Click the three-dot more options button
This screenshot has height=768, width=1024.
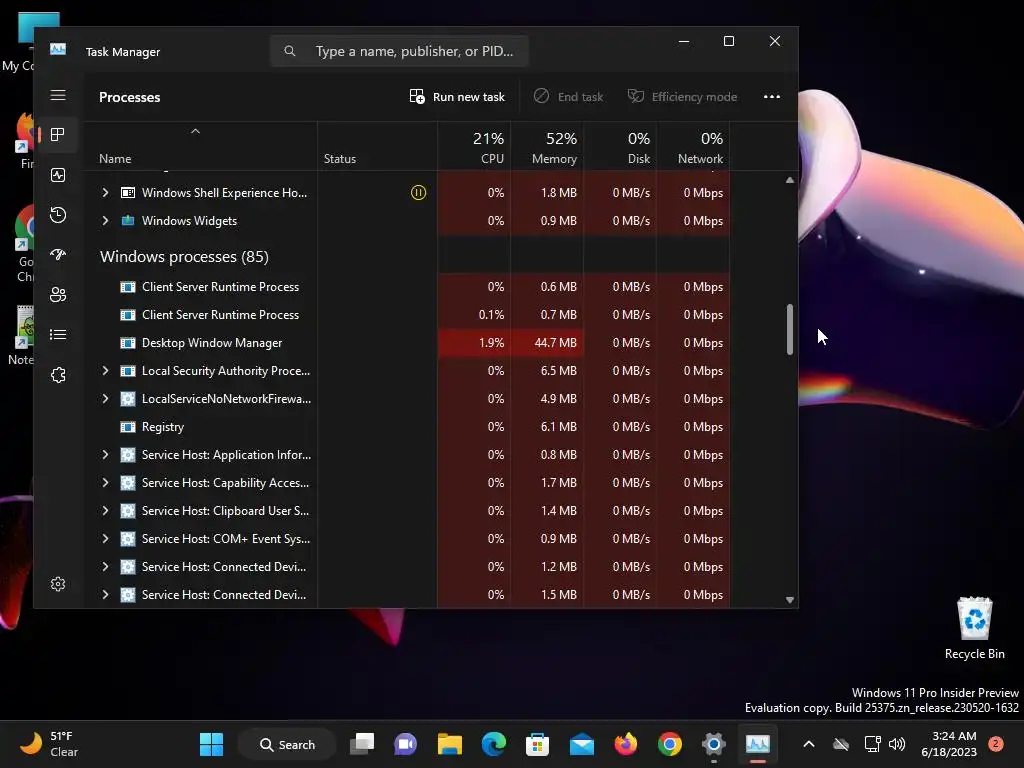772,97
